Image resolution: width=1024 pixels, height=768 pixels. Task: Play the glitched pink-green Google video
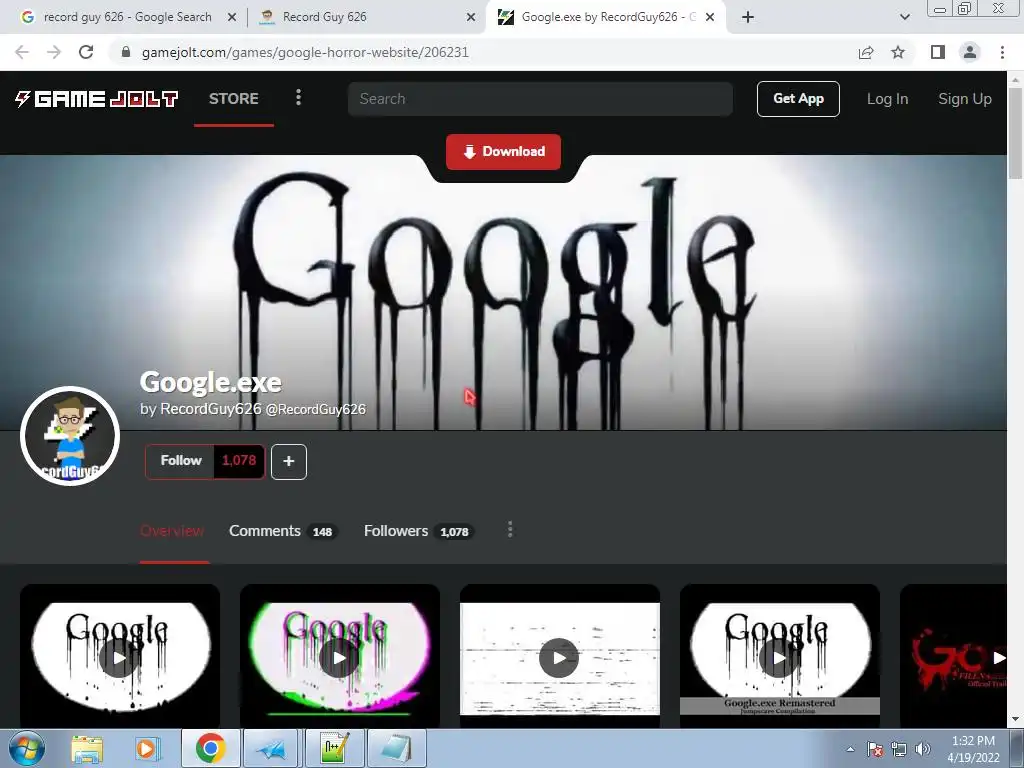(340, 657)
